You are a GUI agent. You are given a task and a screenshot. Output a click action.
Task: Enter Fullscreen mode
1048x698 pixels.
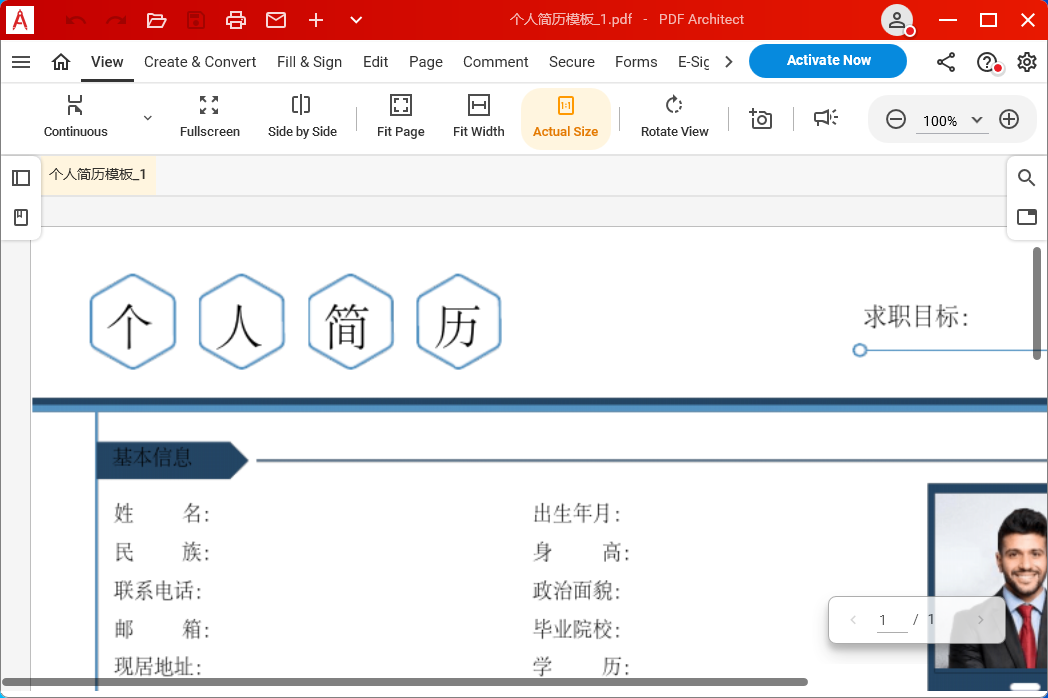[x=209, y=118]
